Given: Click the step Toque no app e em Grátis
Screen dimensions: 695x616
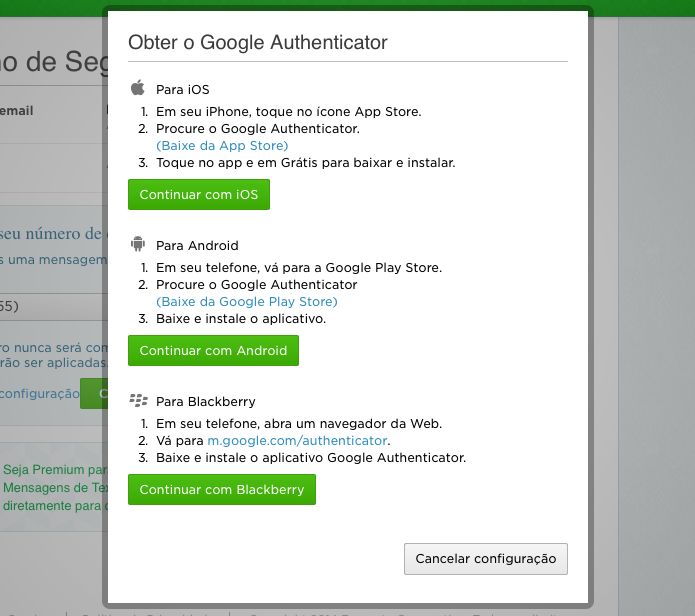Looking at the screenshot, I should point(306,163).
